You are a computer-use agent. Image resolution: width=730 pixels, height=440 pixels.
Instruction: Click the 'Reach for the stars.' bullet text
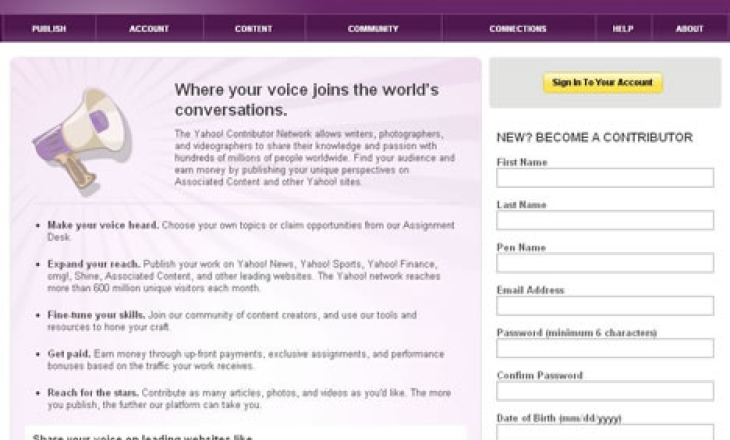tap(93, 393)
